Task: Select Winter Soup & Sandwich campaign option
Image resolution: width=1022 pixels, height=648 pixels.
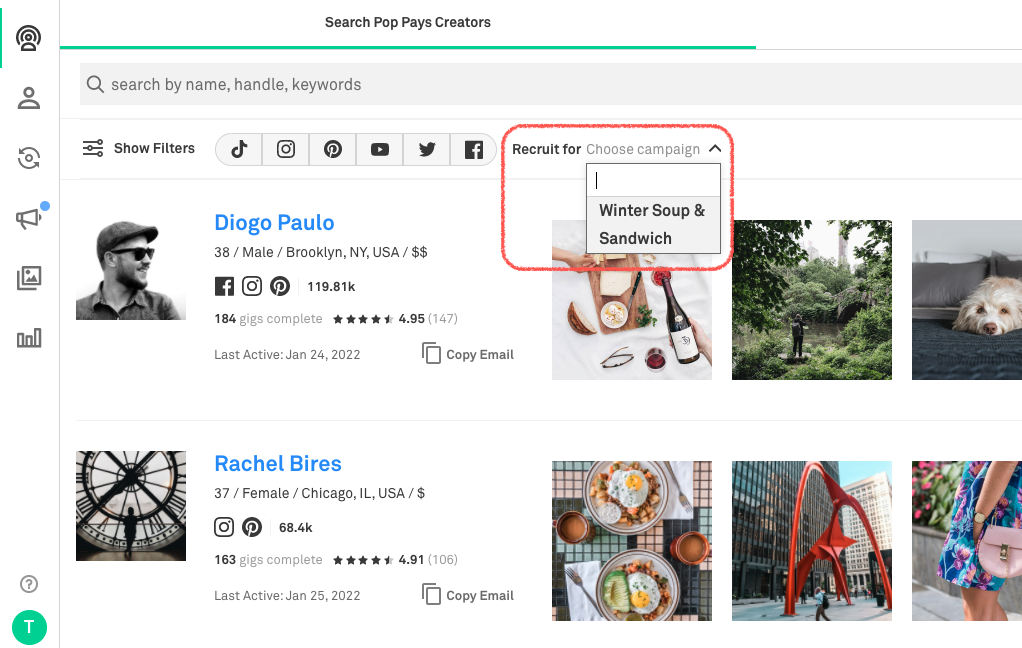Action: tap(652, 224)
